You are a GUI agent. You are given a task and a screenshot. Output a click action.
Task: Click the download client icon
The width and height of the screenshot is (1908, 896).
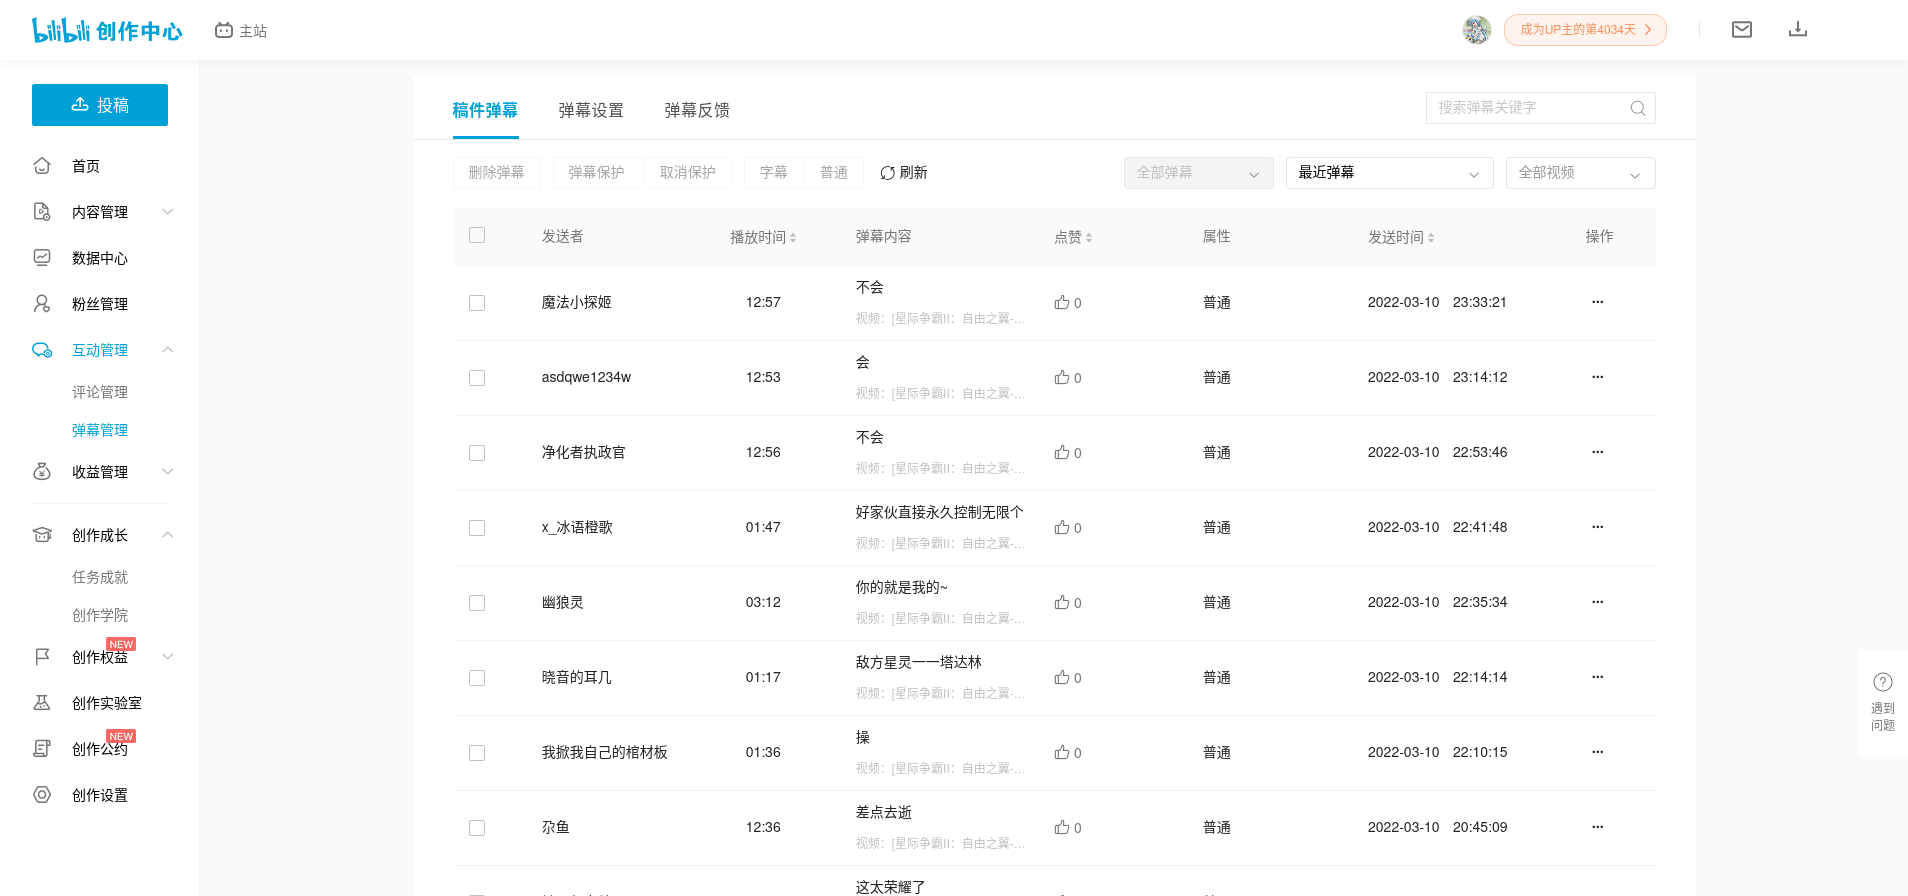[1798, 30]
